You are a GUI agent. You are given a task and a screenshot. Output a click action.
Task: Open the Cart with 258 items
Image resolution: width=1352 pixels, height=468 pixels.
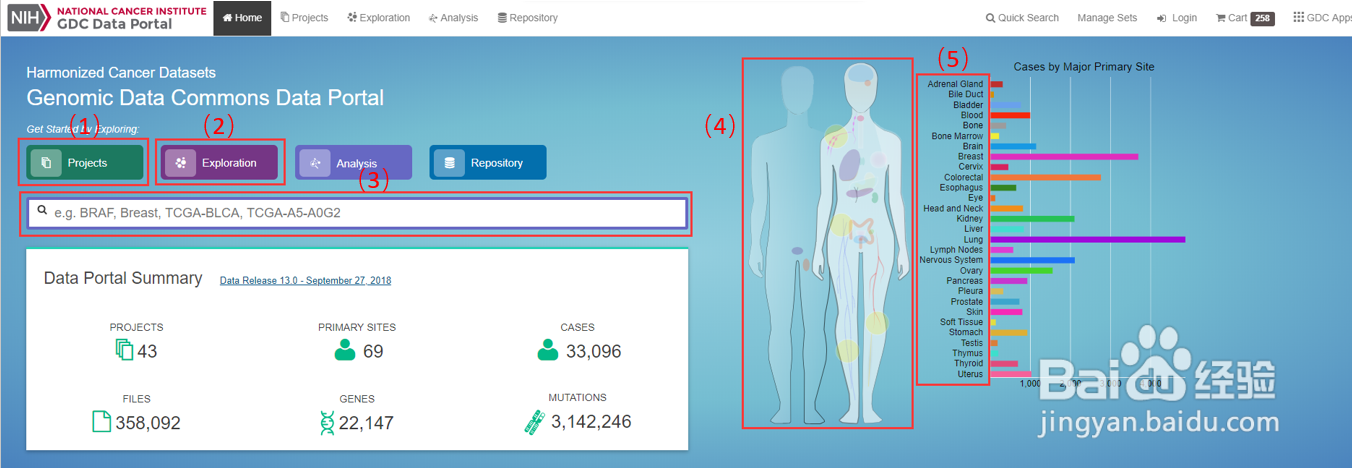(x=1245, y=18)
